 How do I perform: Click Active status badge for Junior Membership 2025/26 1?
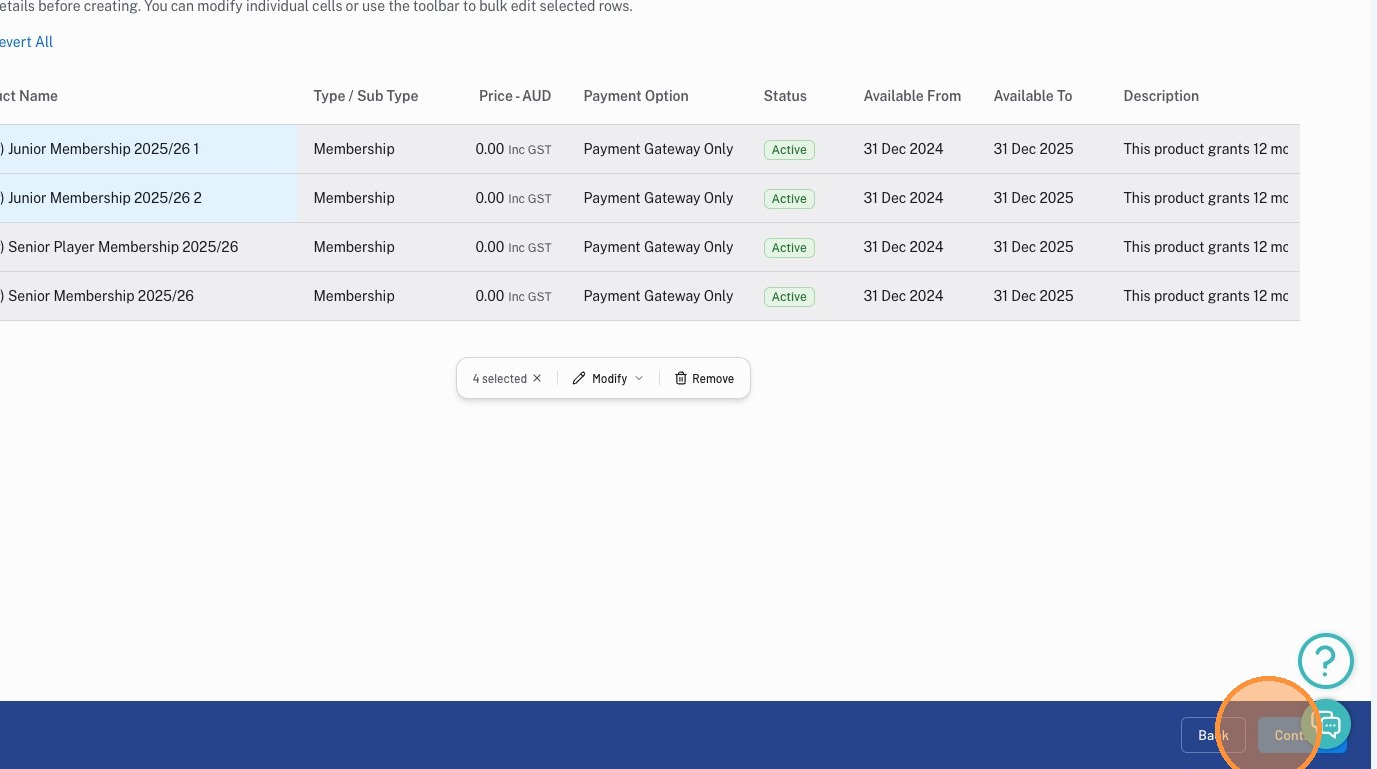pyautogui.click(x=789, y=150)
